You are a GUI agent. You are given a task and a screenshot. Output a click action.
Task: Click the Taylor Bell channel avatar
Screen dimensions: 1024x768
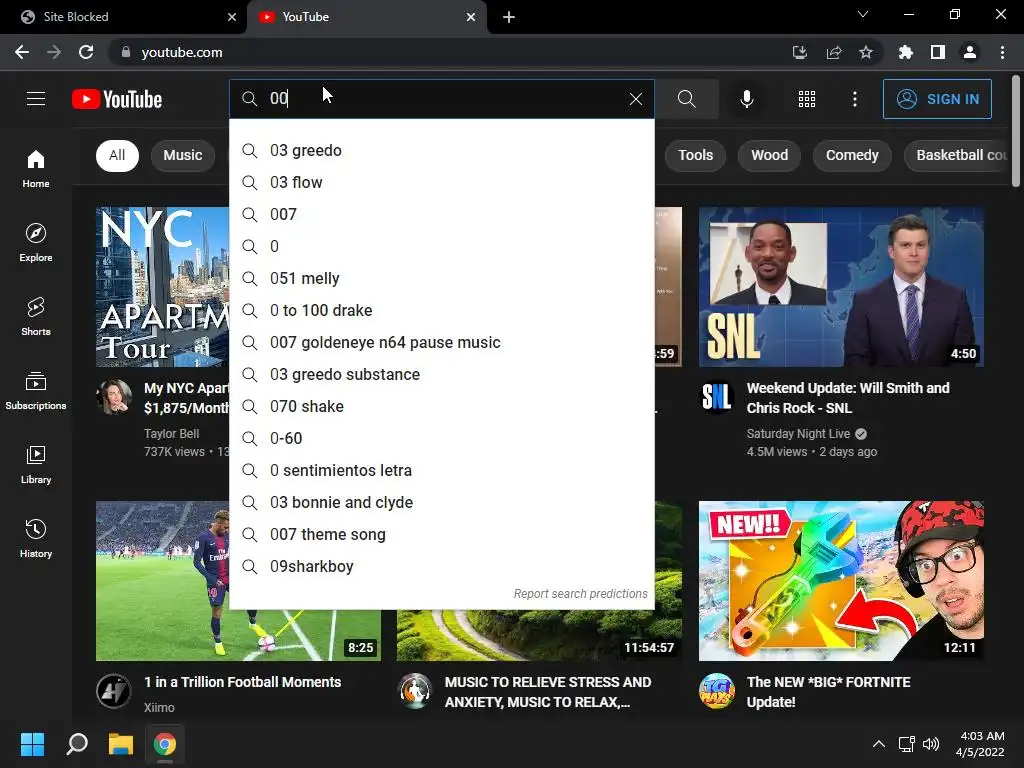pos(114,396)
